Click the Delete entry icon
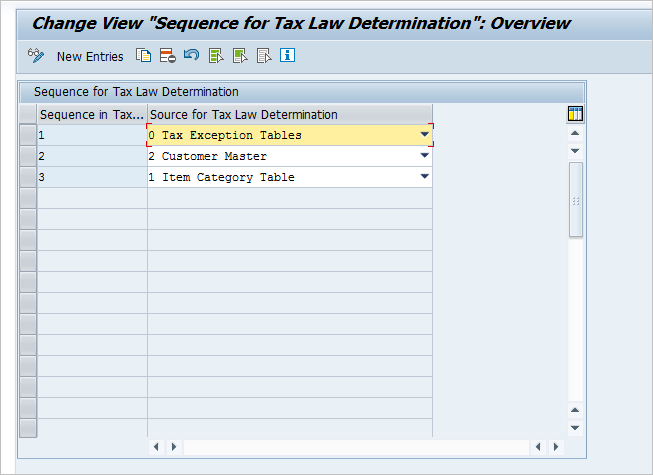Viewport: 653px width, 475px height. pos(168,55)
